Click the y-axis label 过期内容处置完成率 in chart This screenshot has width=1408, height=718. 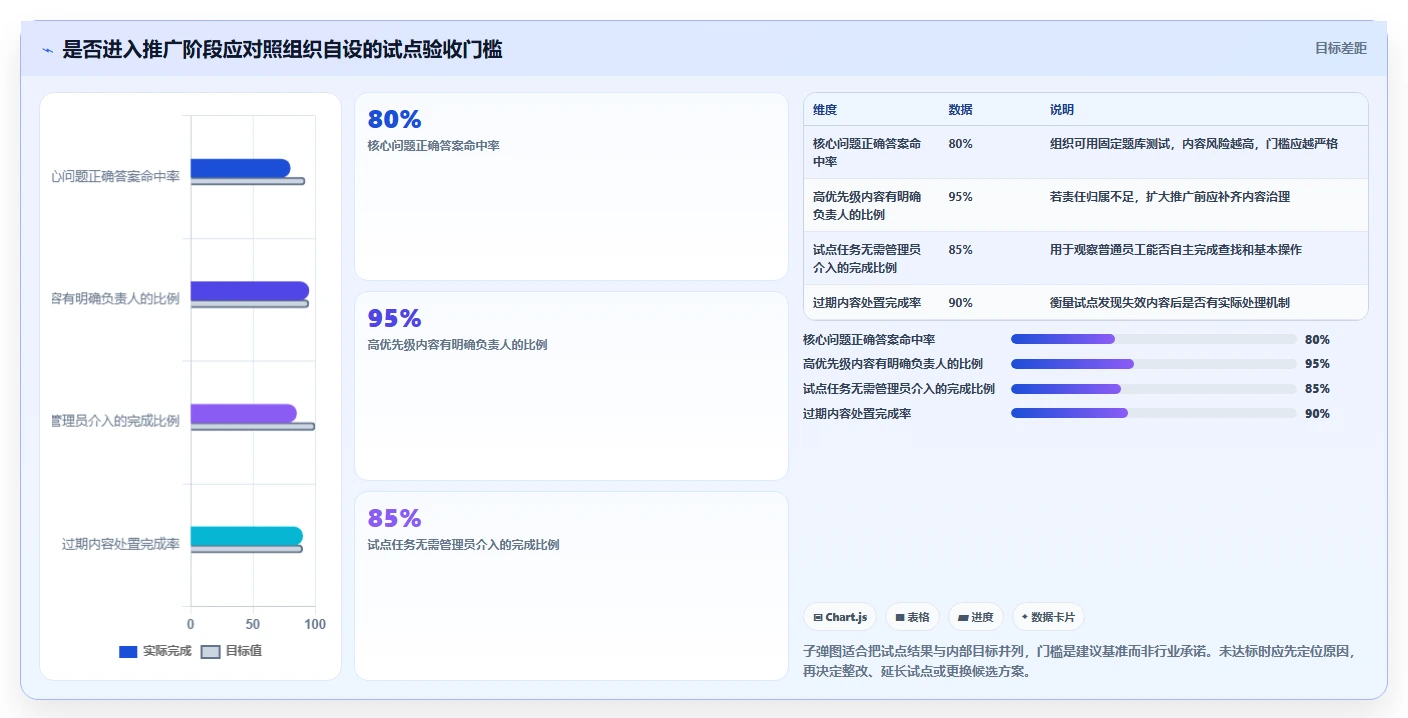121,544
